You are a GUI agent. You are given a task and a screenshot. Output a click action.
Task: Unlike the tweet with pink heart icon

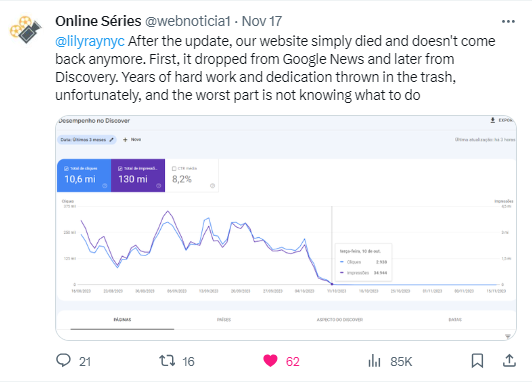point(270,361)
